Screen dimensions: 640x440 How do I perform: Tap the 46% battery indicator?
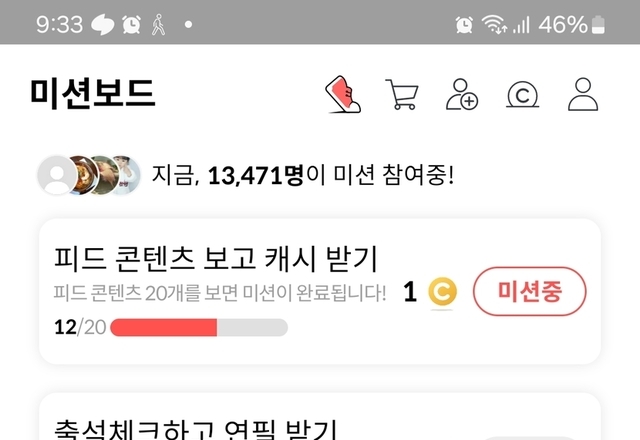coord(571,24)
